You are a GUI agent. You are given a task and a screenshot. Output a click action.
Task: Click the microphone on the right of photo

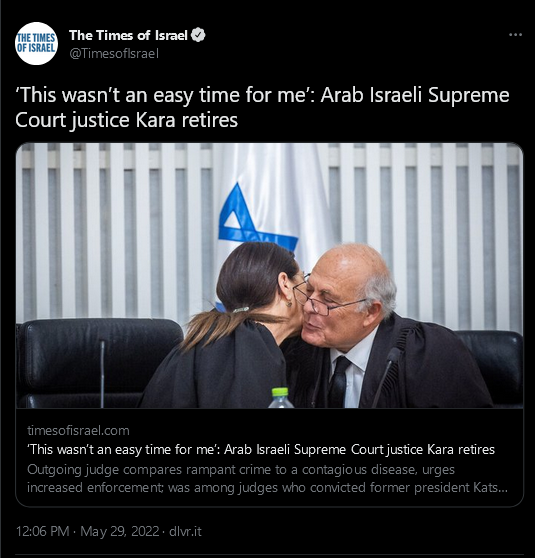(x=387, y=377)
